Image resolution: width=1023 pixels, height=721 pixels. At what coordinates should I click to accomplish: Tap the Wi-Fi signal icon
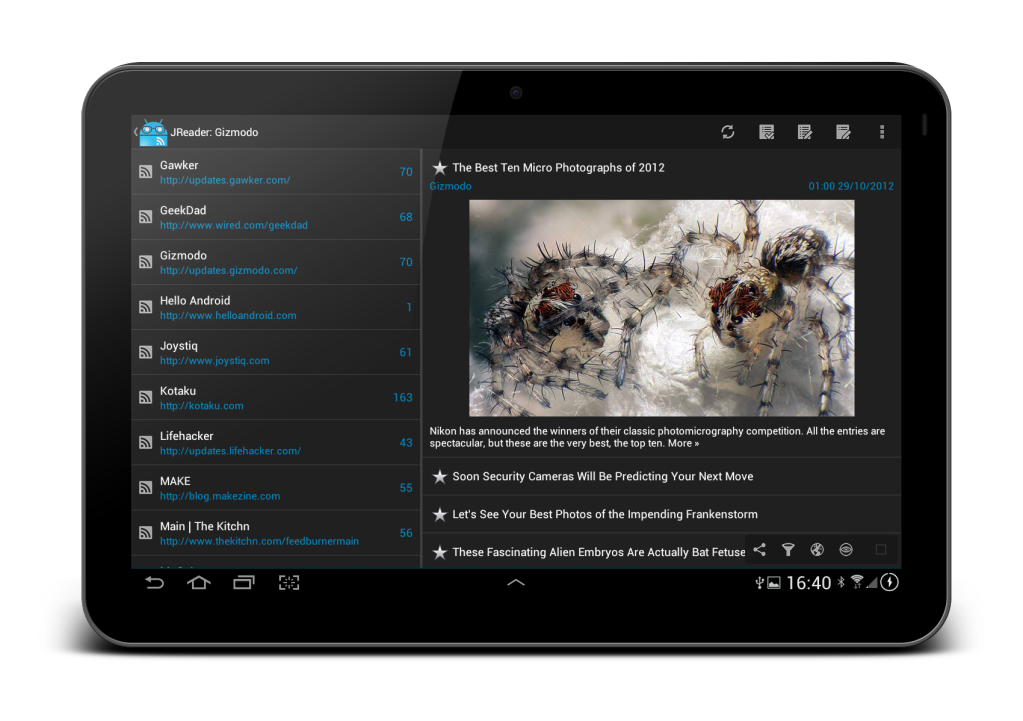[x=857, y=582]
